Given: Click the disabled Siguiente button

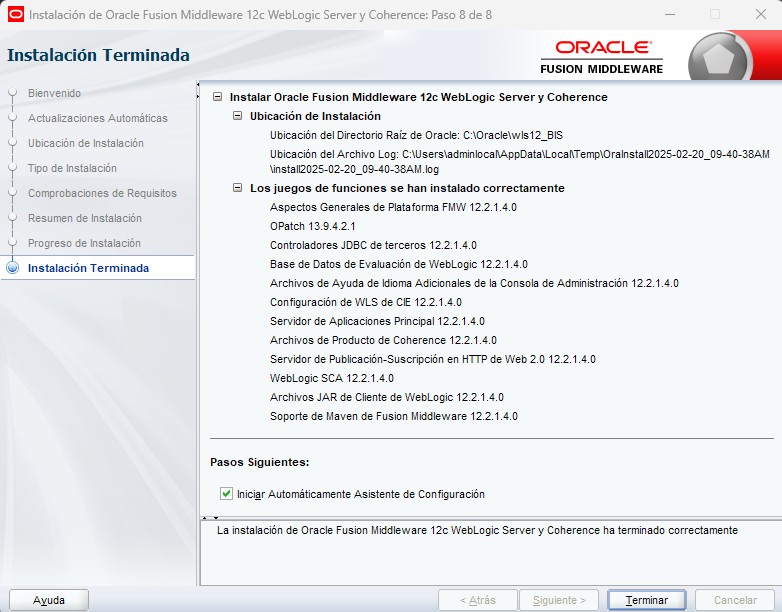Looking at the screenshot, I should [559, 600].
